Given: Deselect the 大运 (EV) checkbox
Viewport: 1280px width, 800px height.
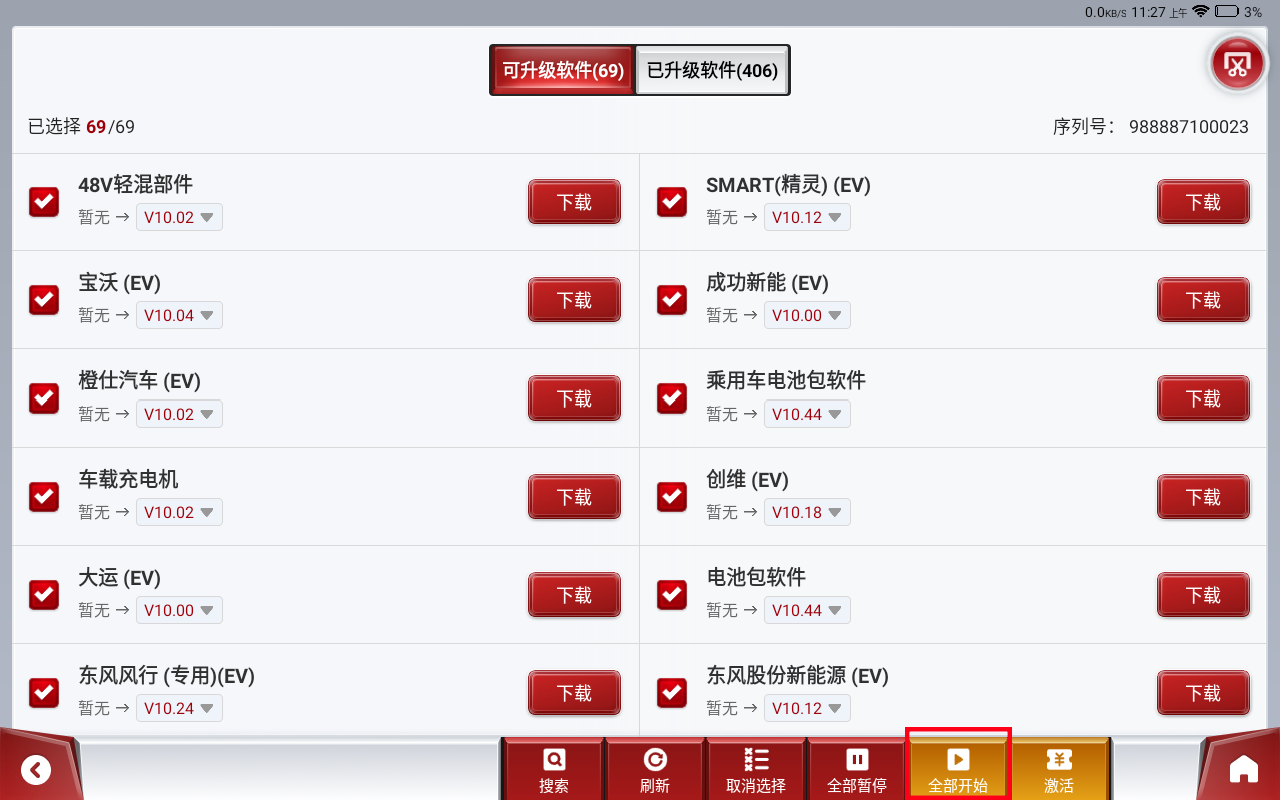Looking at the screenshot, I should click(44, 595).
